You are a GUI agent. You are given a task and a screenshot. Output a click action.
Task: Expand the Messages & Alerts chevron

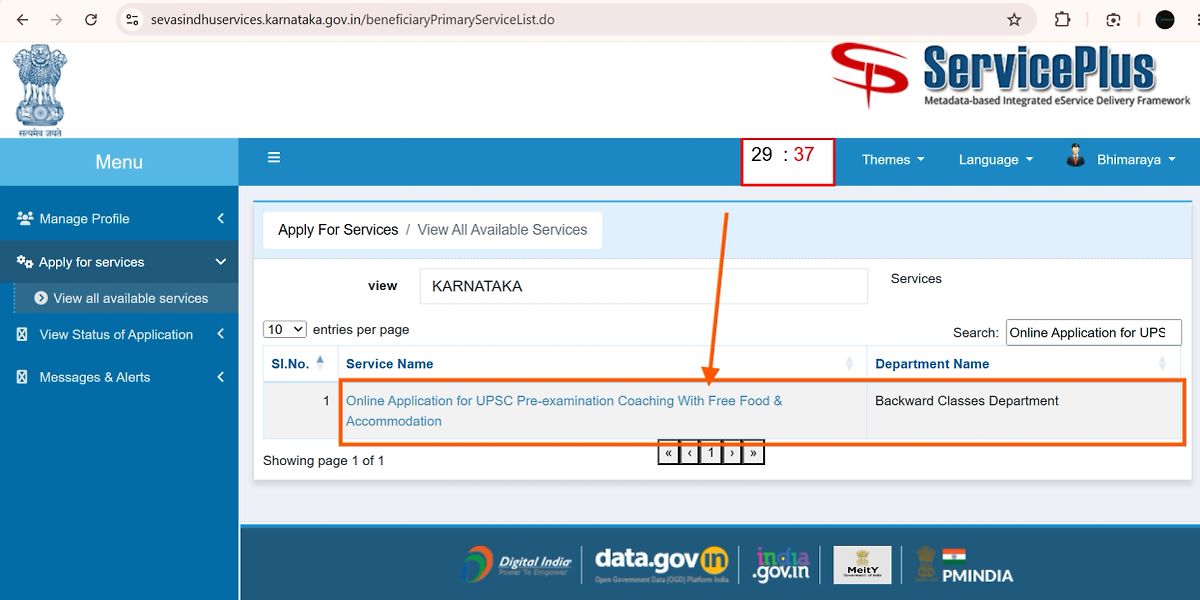[220, 377]
